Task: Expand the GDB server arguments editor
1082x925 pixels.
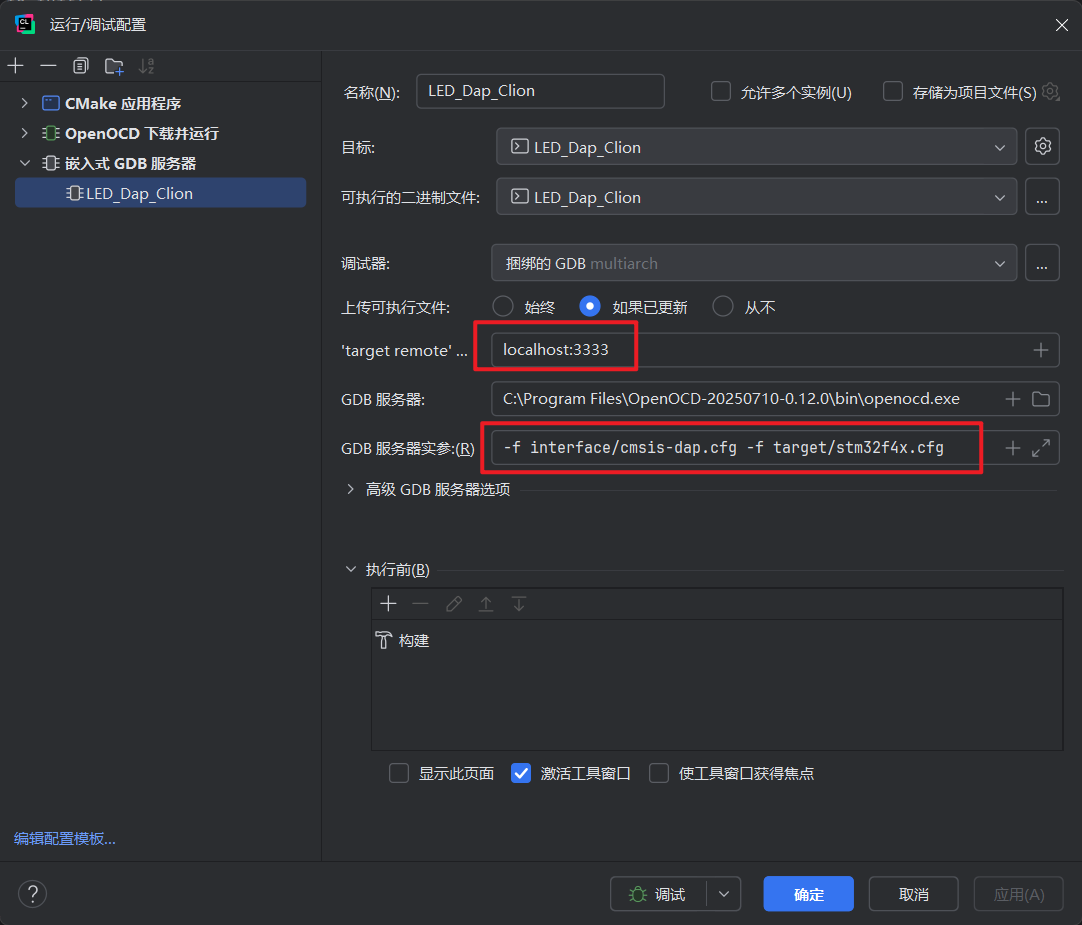Action: pos(1041,448)
